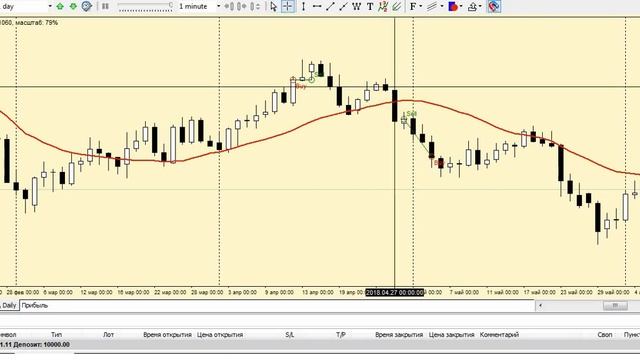The width and height of the screenshot is (640, 360).
Task: Select the Elliott wave numbering tool
Action: (383, 7)
